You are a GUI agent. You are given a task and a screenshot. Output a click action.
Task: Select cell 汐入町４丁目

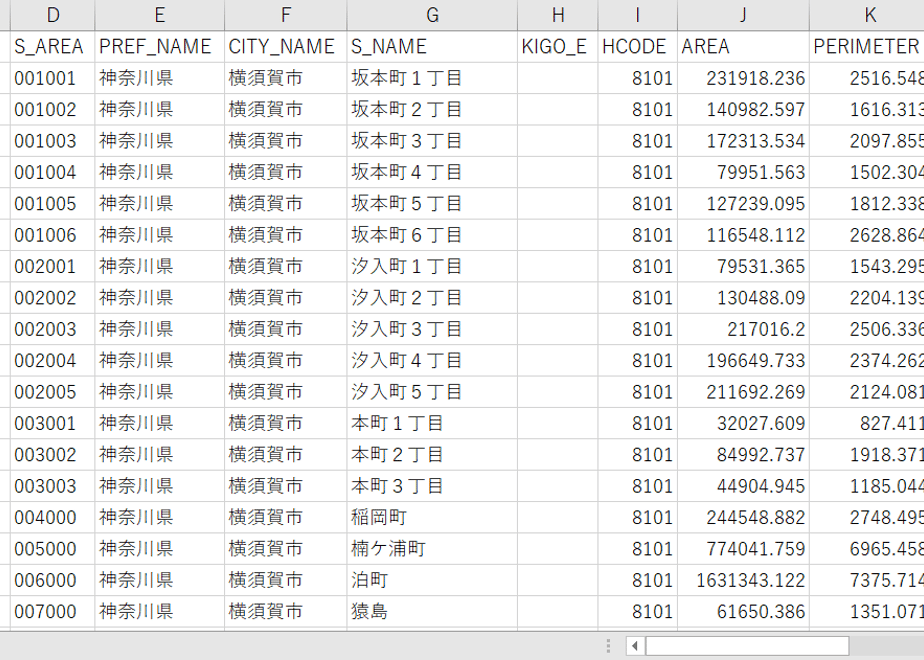point(432,361)
